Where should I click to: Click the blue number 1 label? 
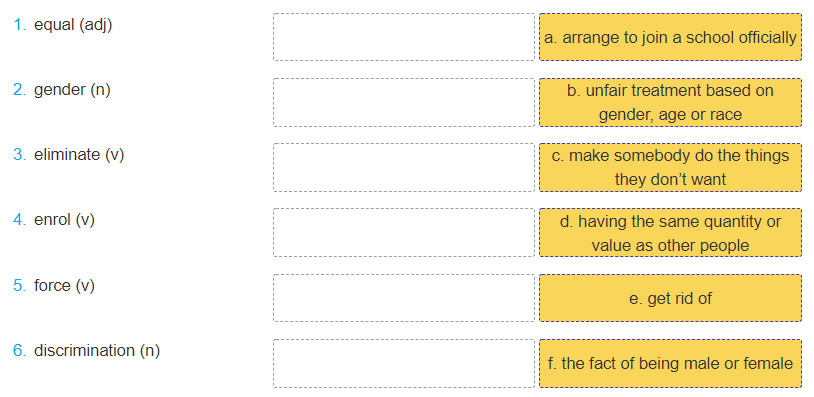pos(20,25)
